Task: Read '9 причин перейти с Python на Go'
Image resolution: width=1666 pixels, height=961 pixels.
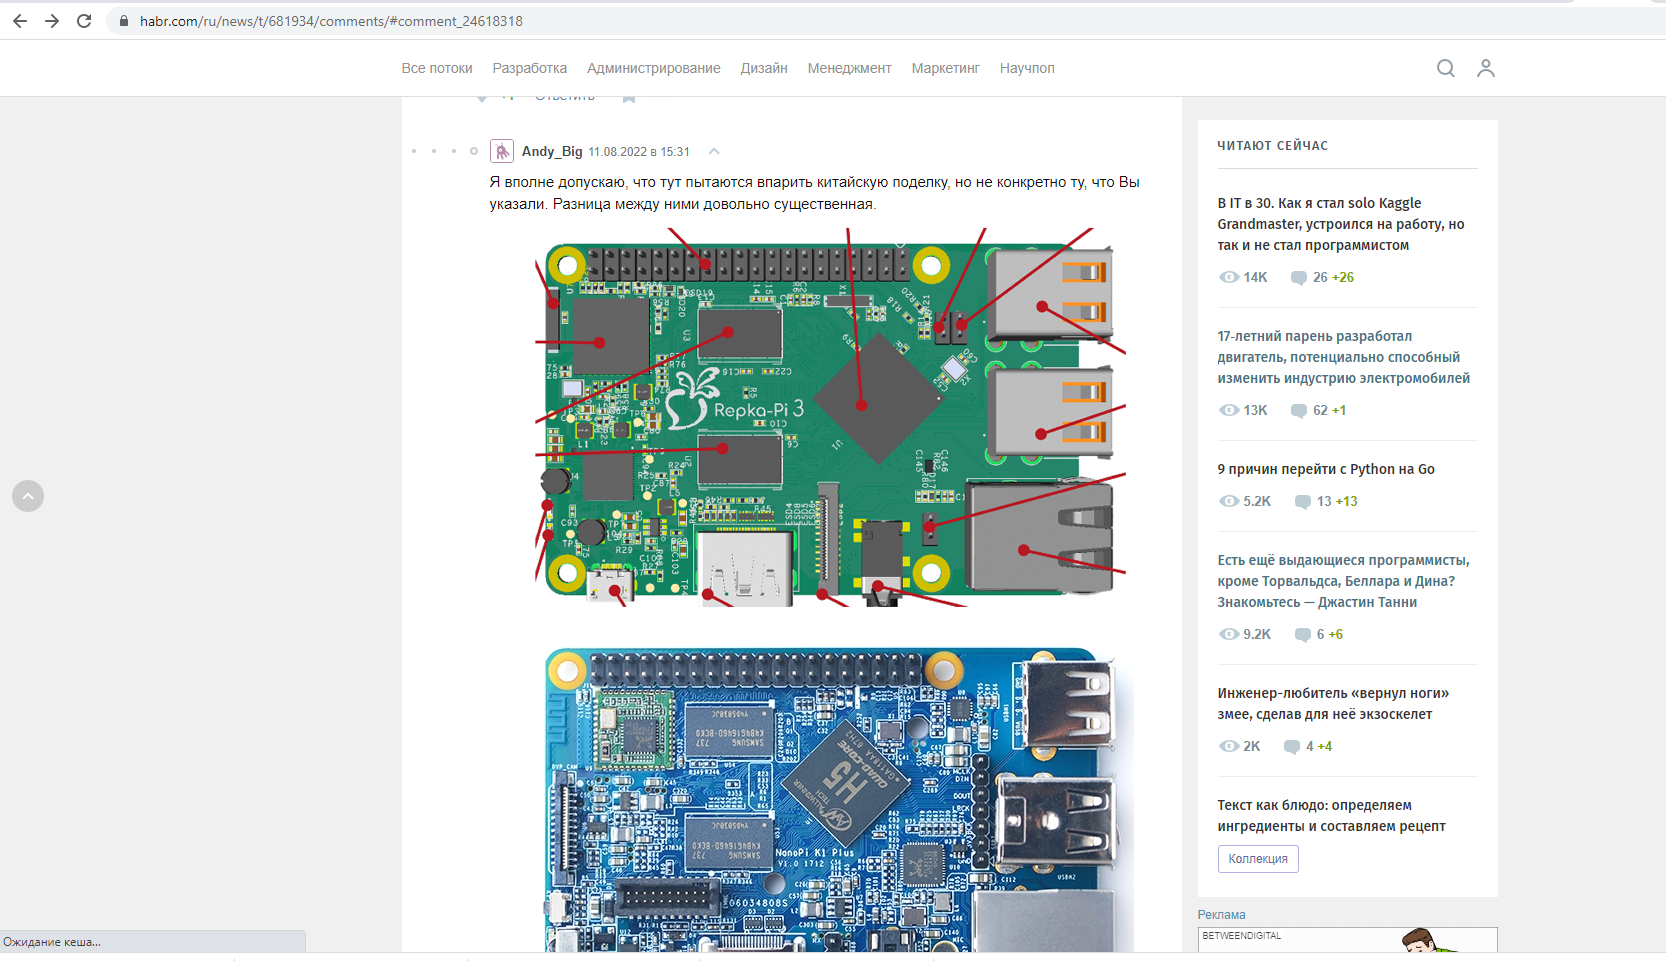Action: tap(1326, 469)
